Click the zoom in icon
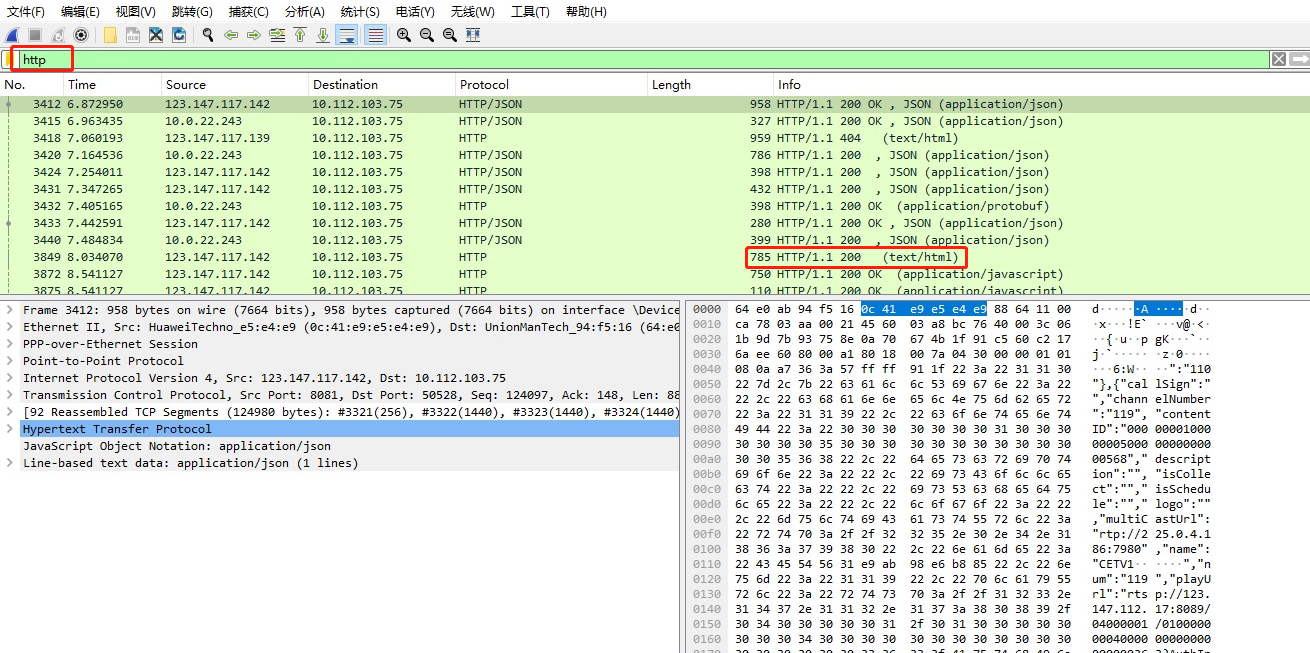The height and width of the screenshot is (653, 1310). [x=403, y=35]
